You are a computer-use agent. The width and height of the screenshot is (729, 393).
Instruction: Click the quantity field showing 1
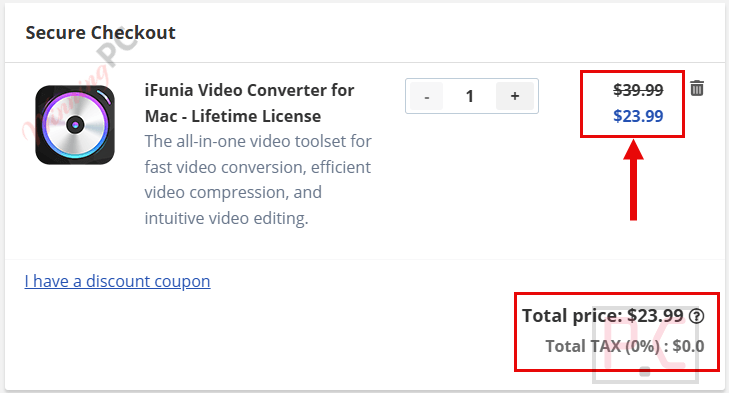(470, 96)
